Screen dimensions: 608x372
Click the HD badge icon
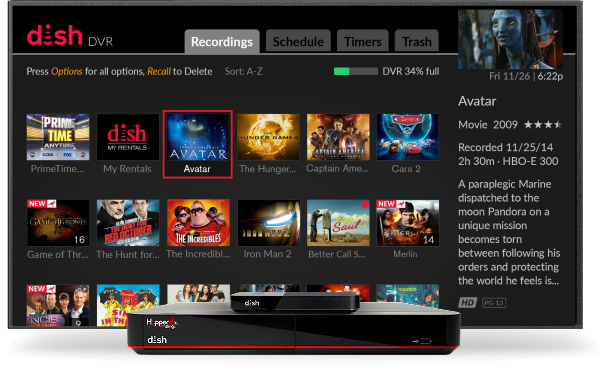tap(468, 303)
